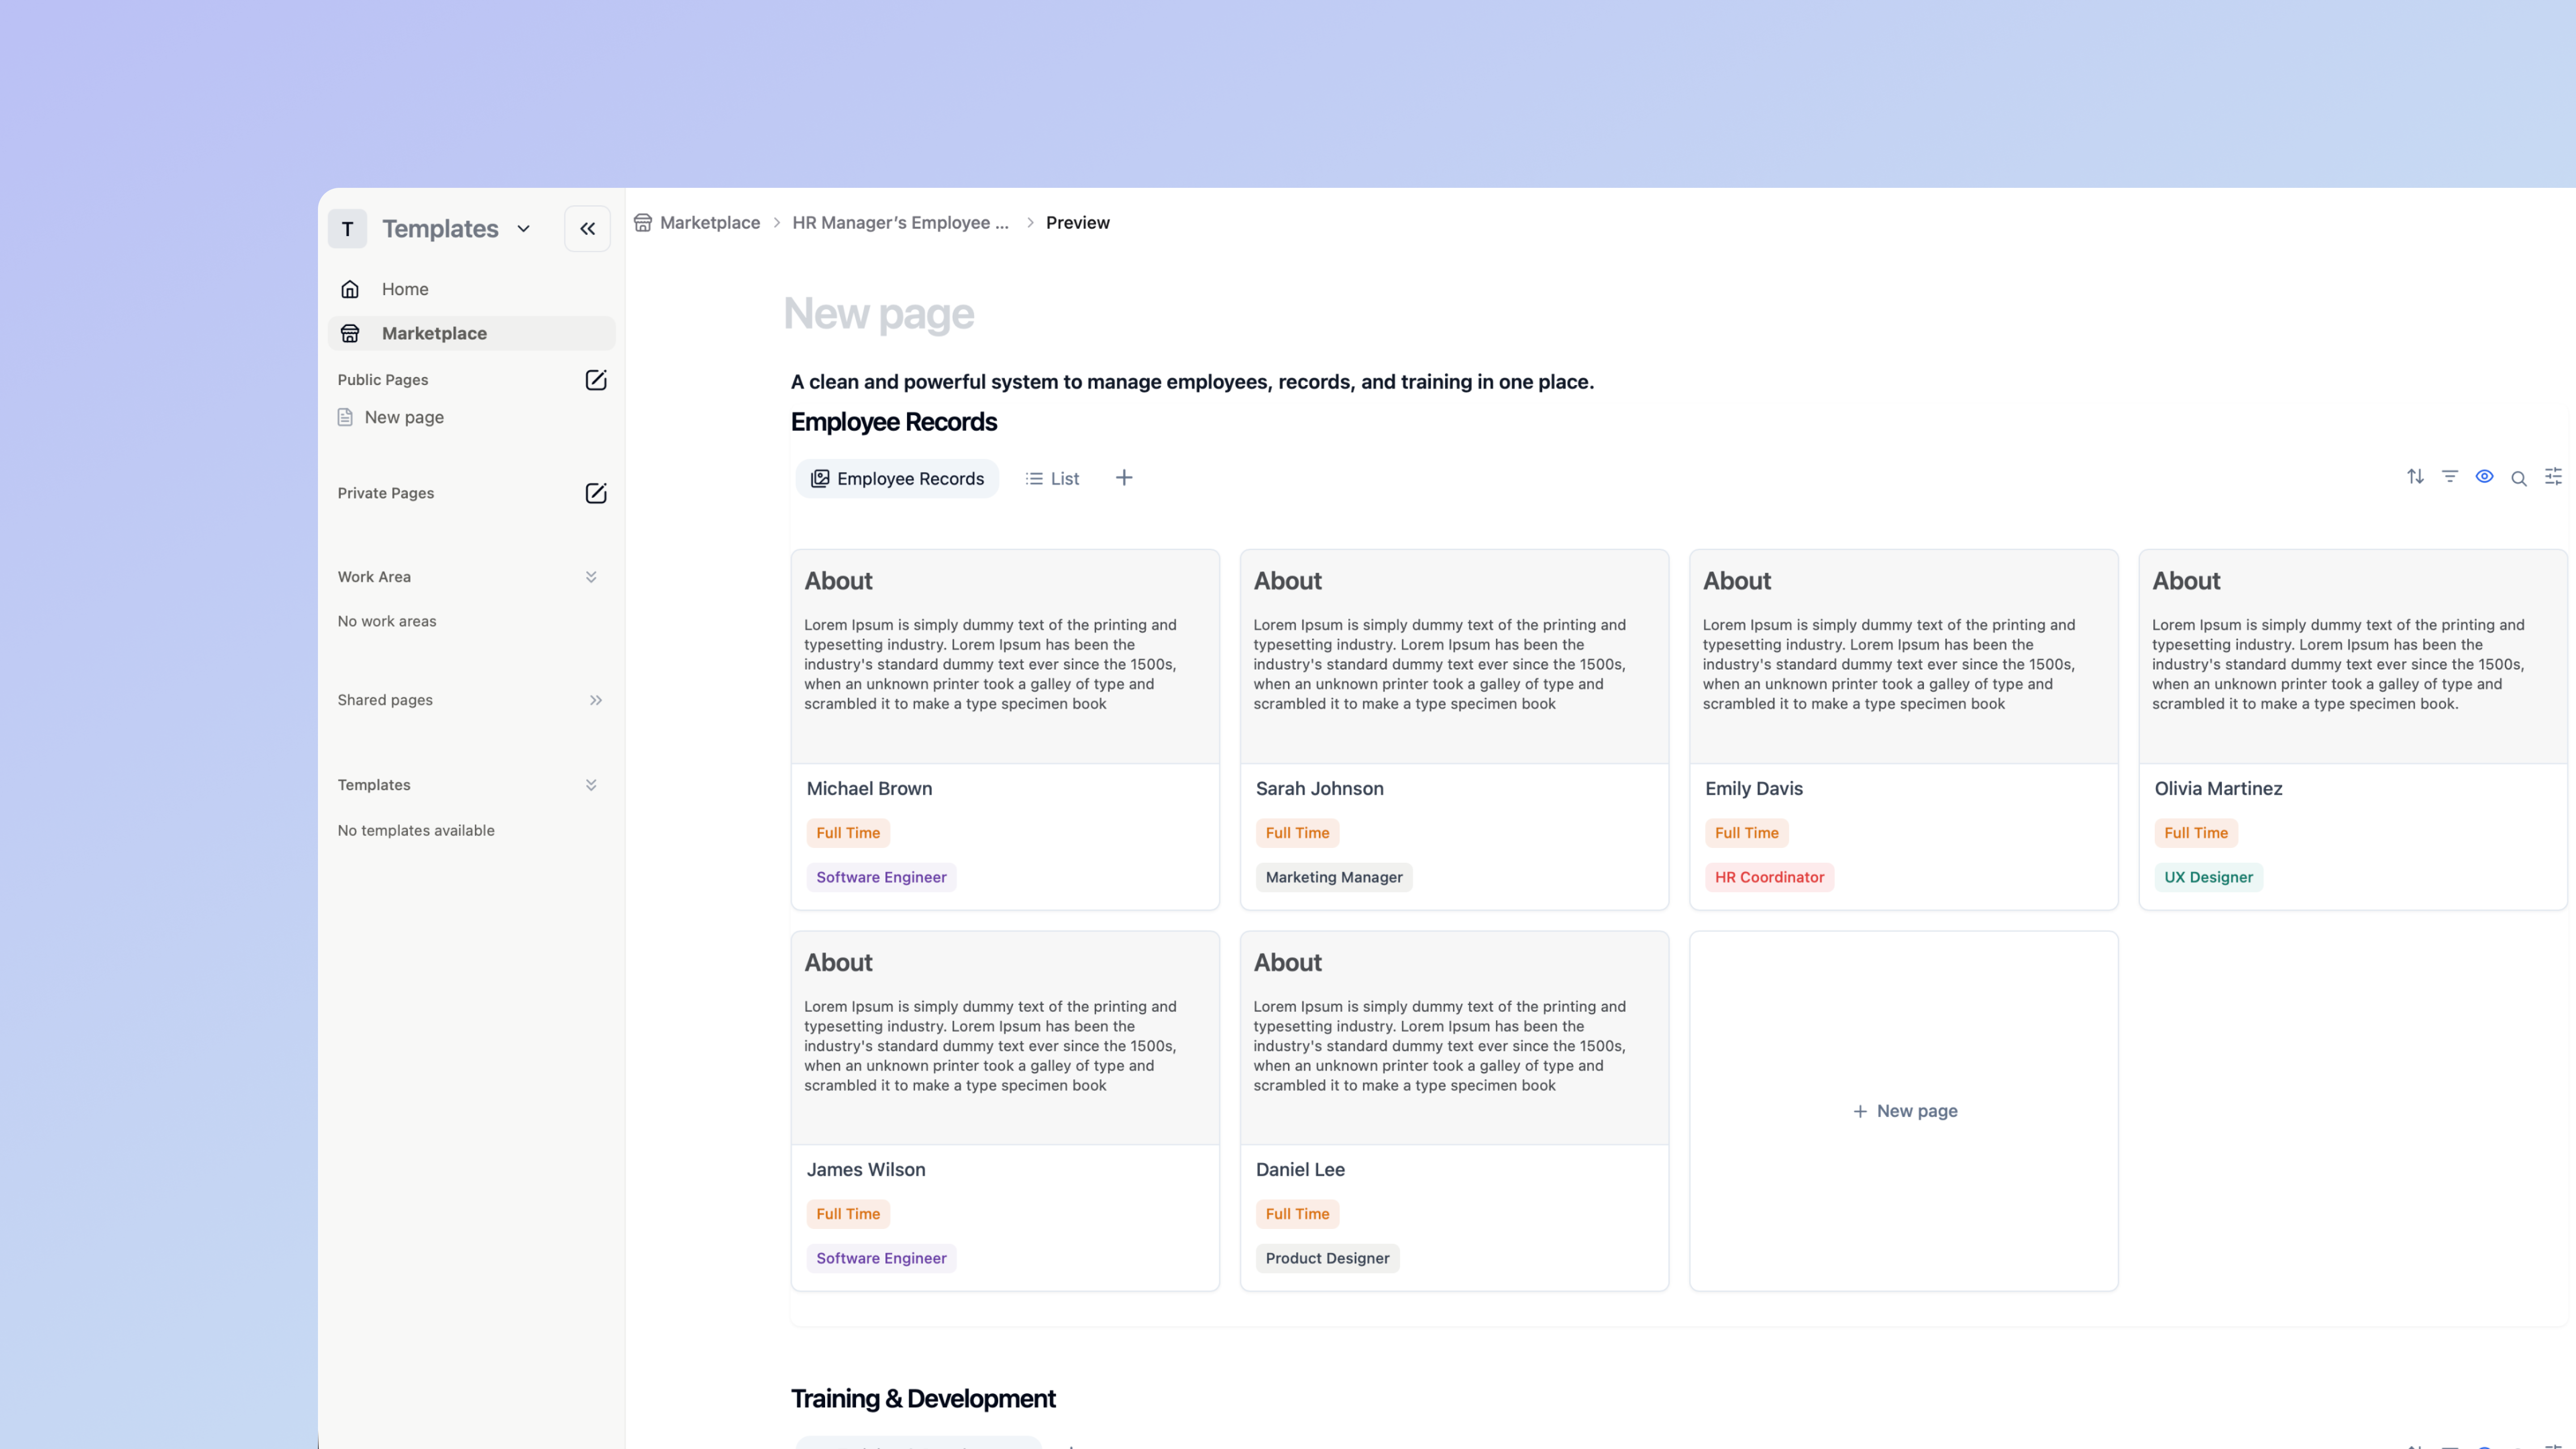Screen dimensions: 2576x1449
Task: Add a new view with plus icon
Action: coord(1124,478)
